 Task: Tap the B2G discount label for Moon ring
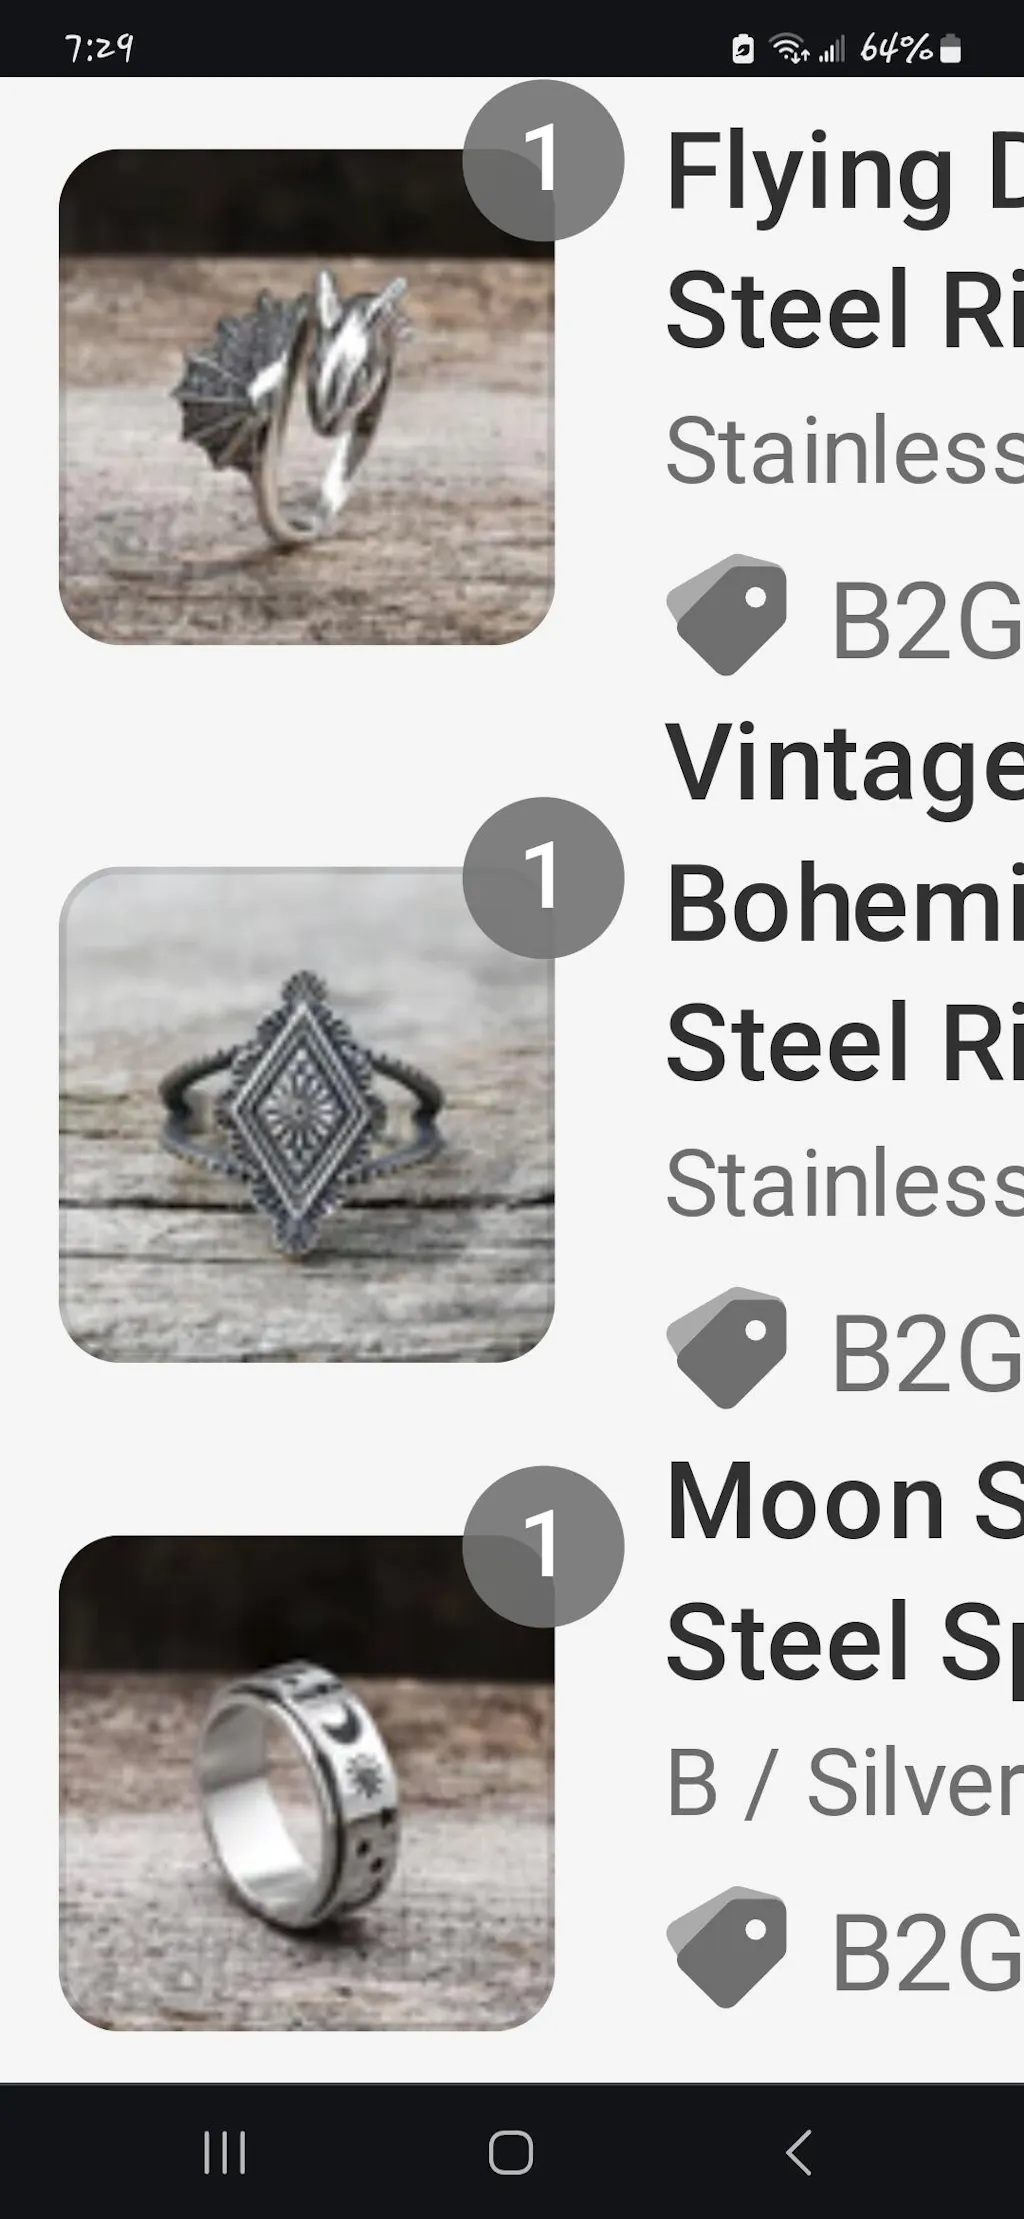(927, 1952)
